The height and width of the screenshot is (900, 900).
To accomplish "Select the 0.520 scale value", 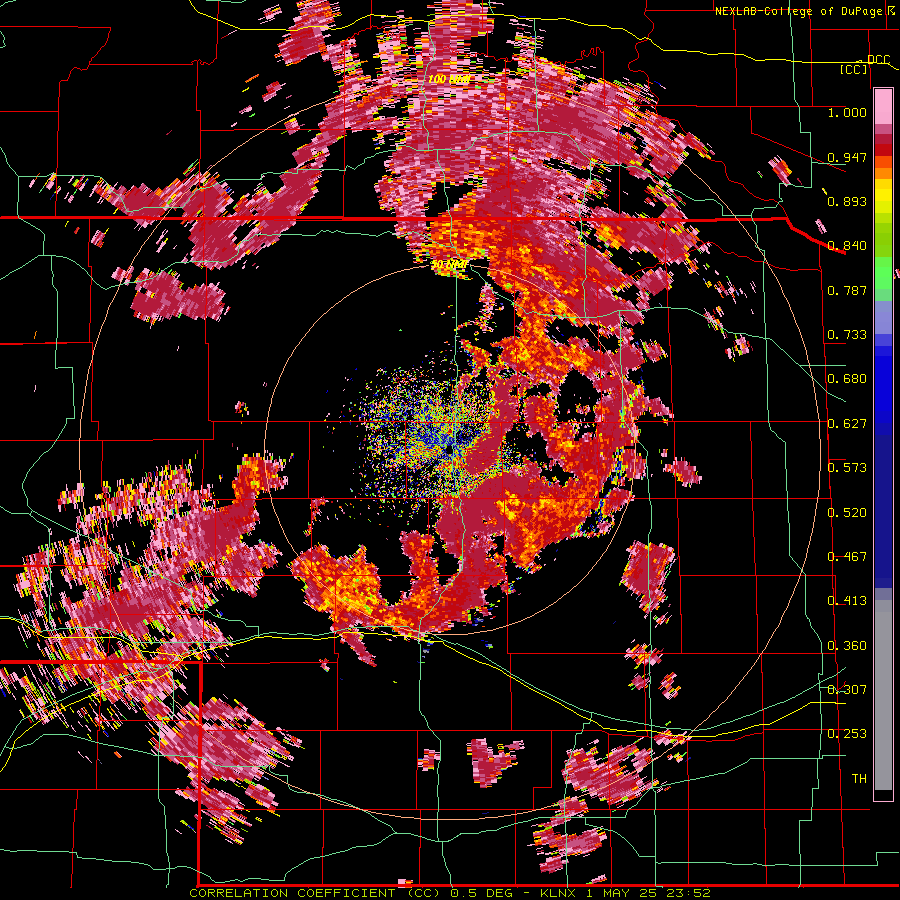I will click(x=847, y=513).
